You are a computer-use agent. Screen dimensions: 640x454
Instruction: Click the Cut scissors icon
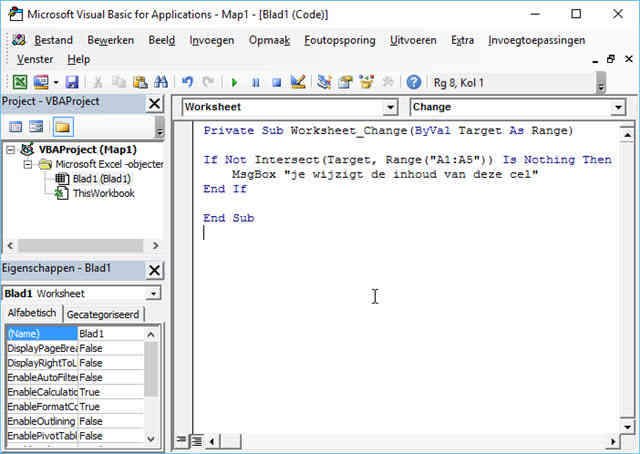click(x=98, y=82)
